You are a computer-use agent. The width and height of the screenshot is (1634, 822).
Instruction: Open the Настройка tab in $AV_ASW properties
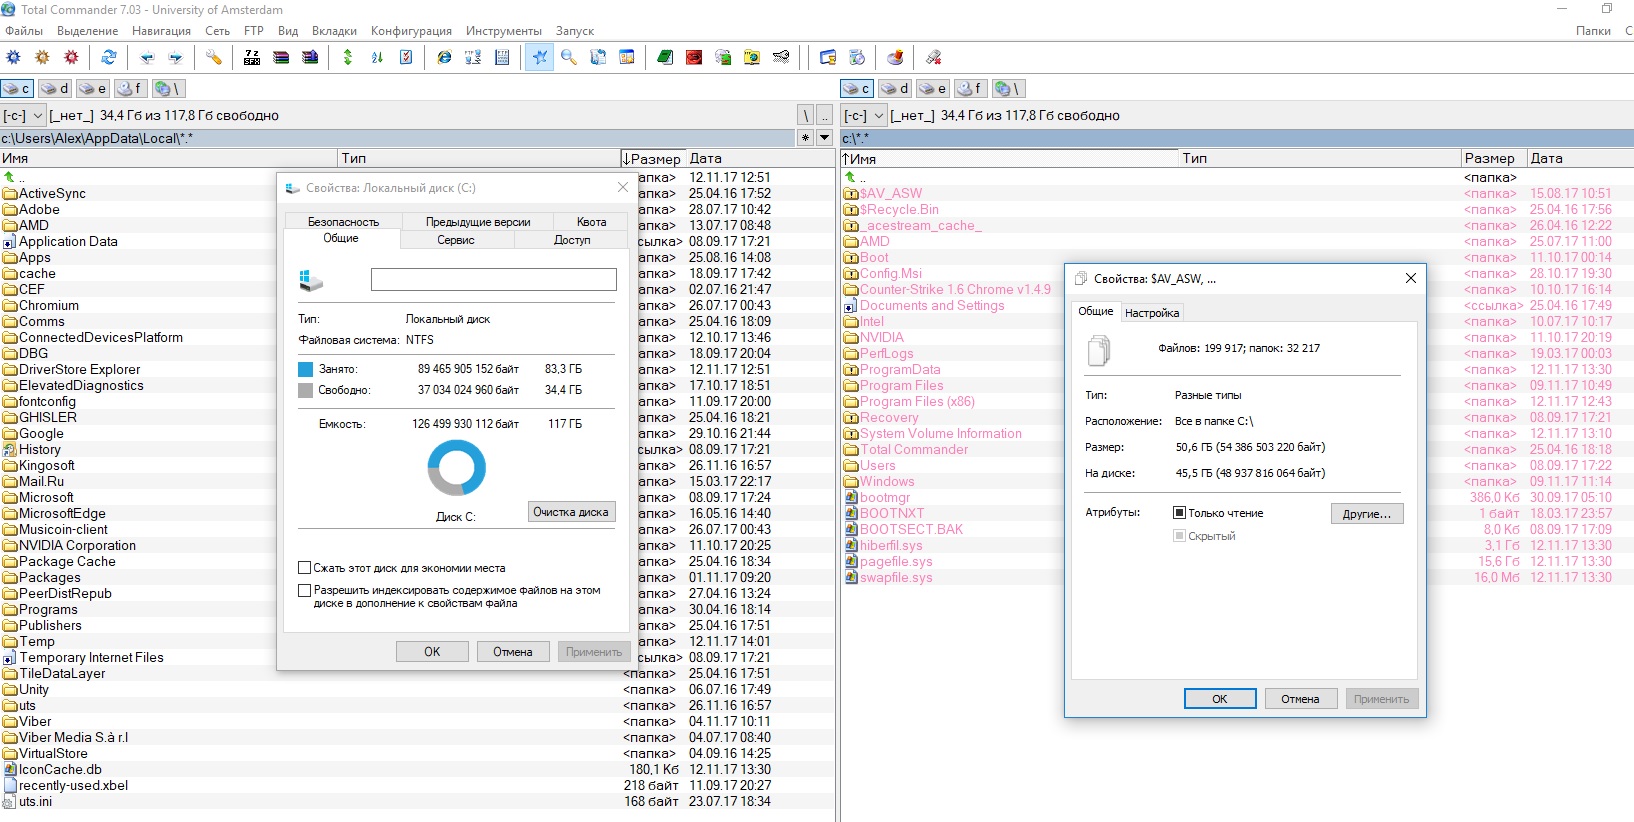coord(1152,313)
